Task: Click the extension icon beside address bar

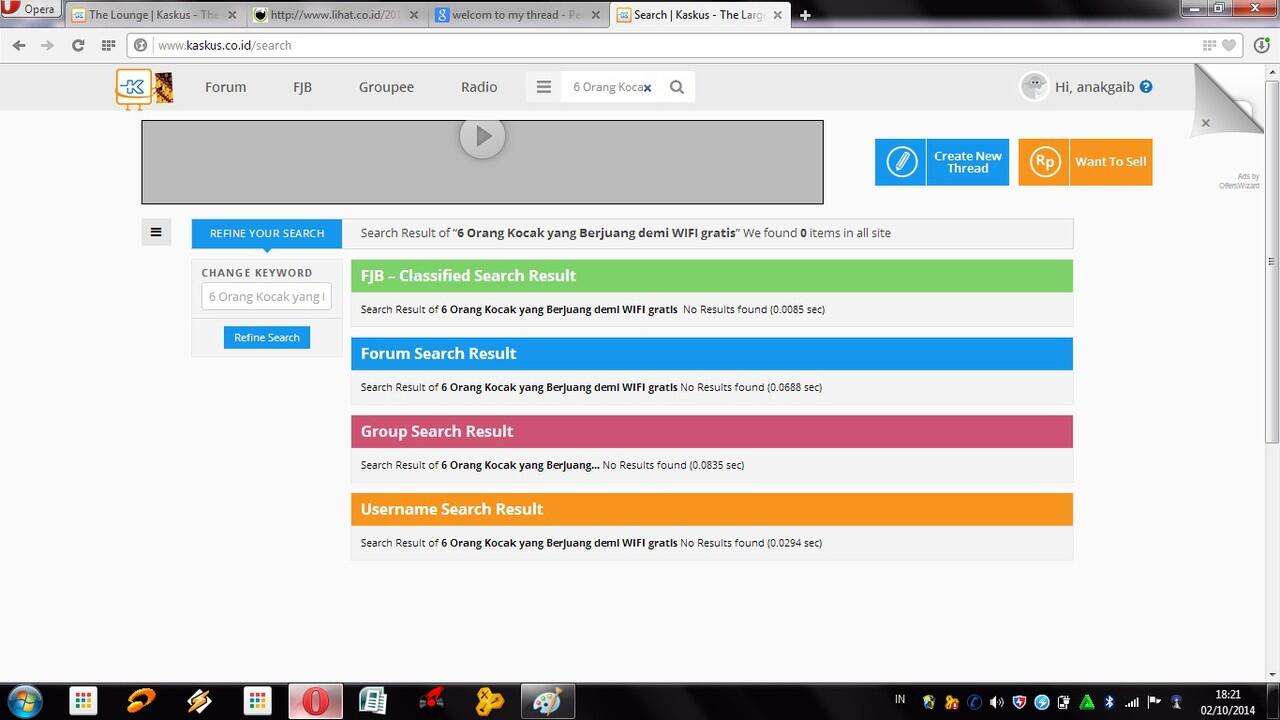Action: pos(1261,45)
